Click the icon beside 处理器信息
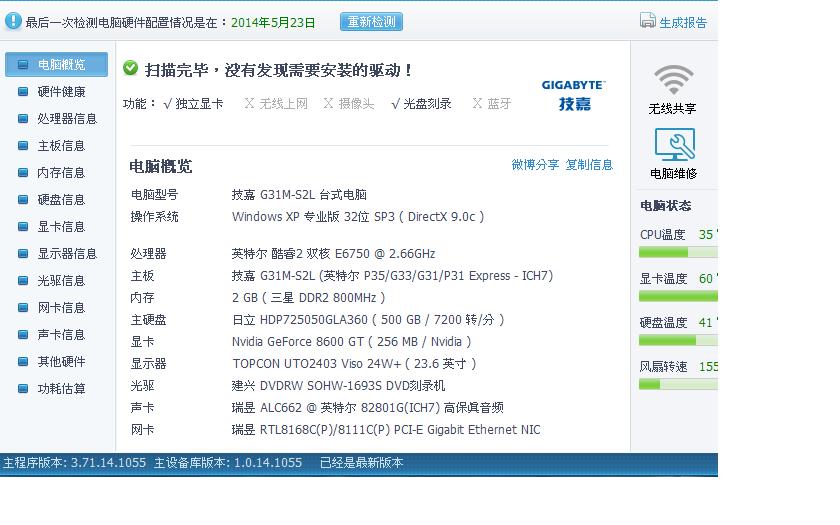Screen dimensions: 840x525 coord(23,118)
